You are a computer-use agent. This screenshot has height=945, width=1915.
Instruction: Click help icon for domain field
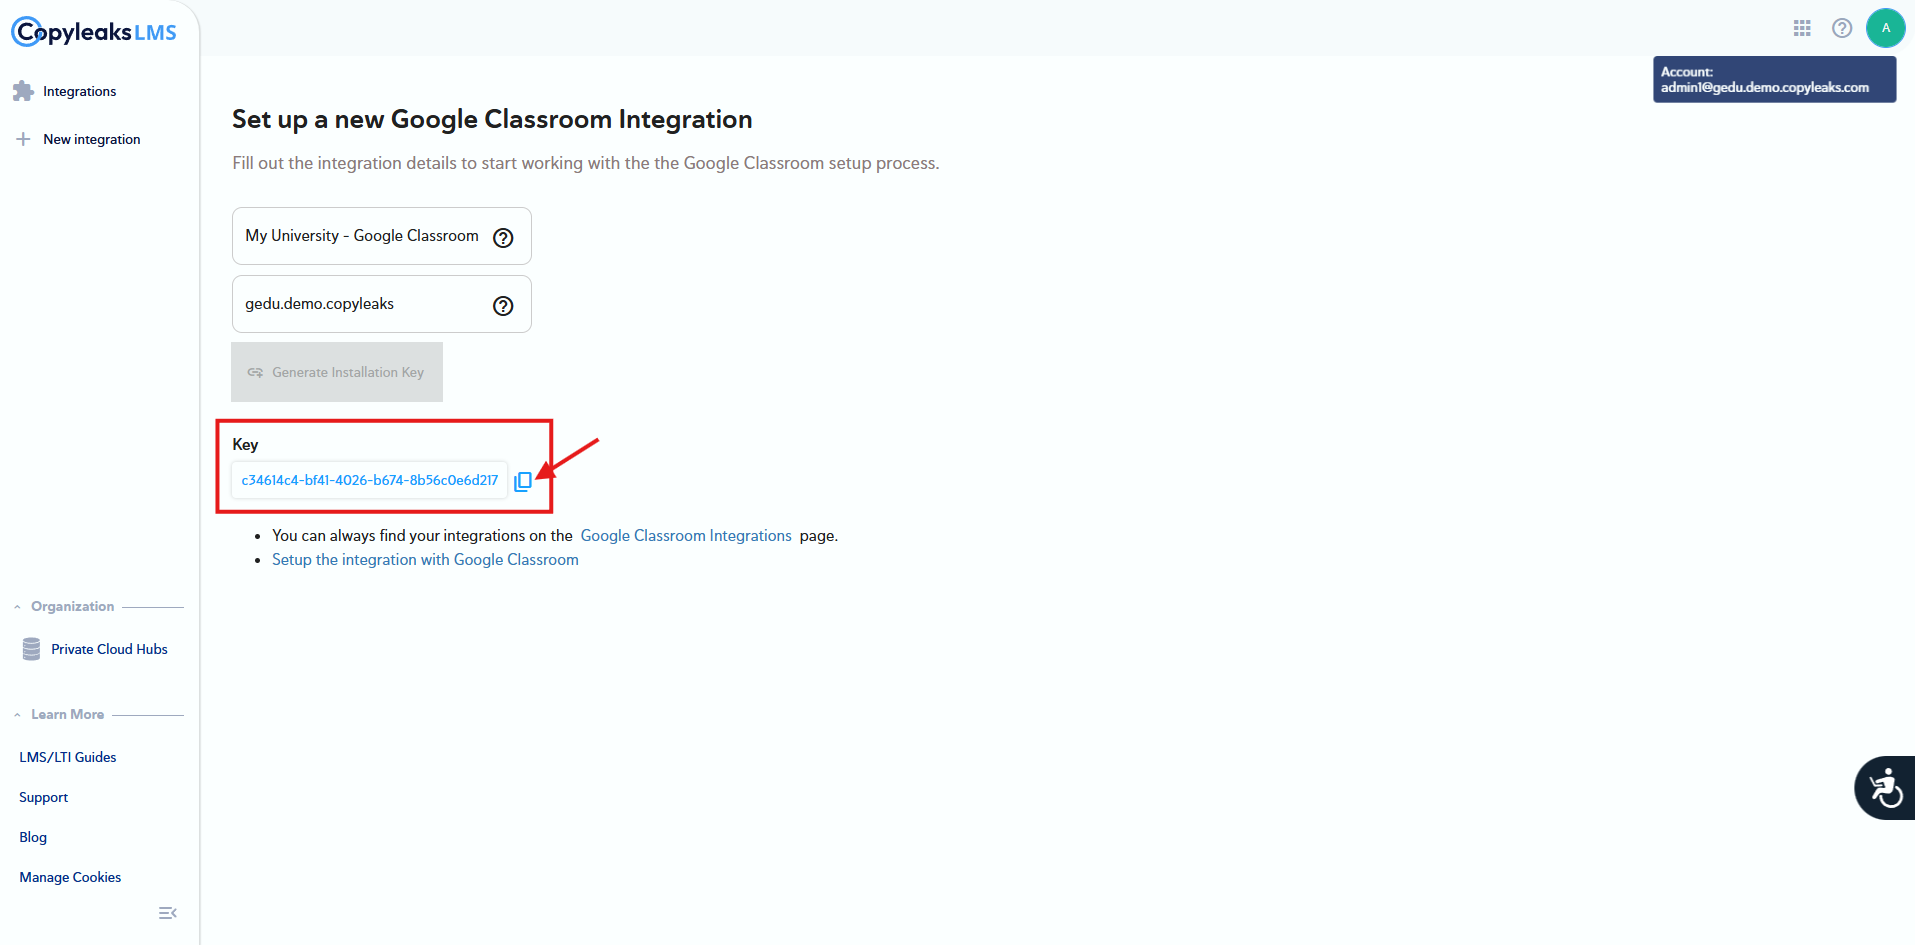(504, 306)
